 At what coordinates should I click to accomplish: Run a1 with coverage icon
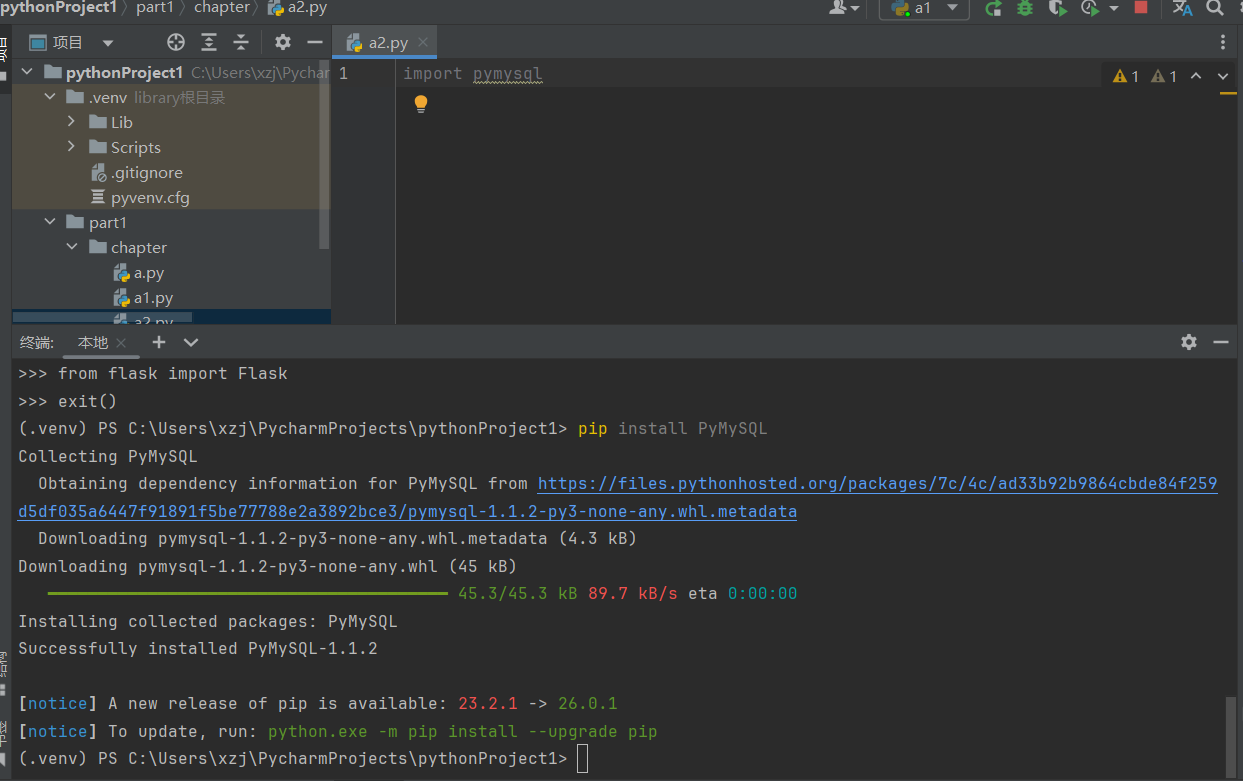[1057, 8]
